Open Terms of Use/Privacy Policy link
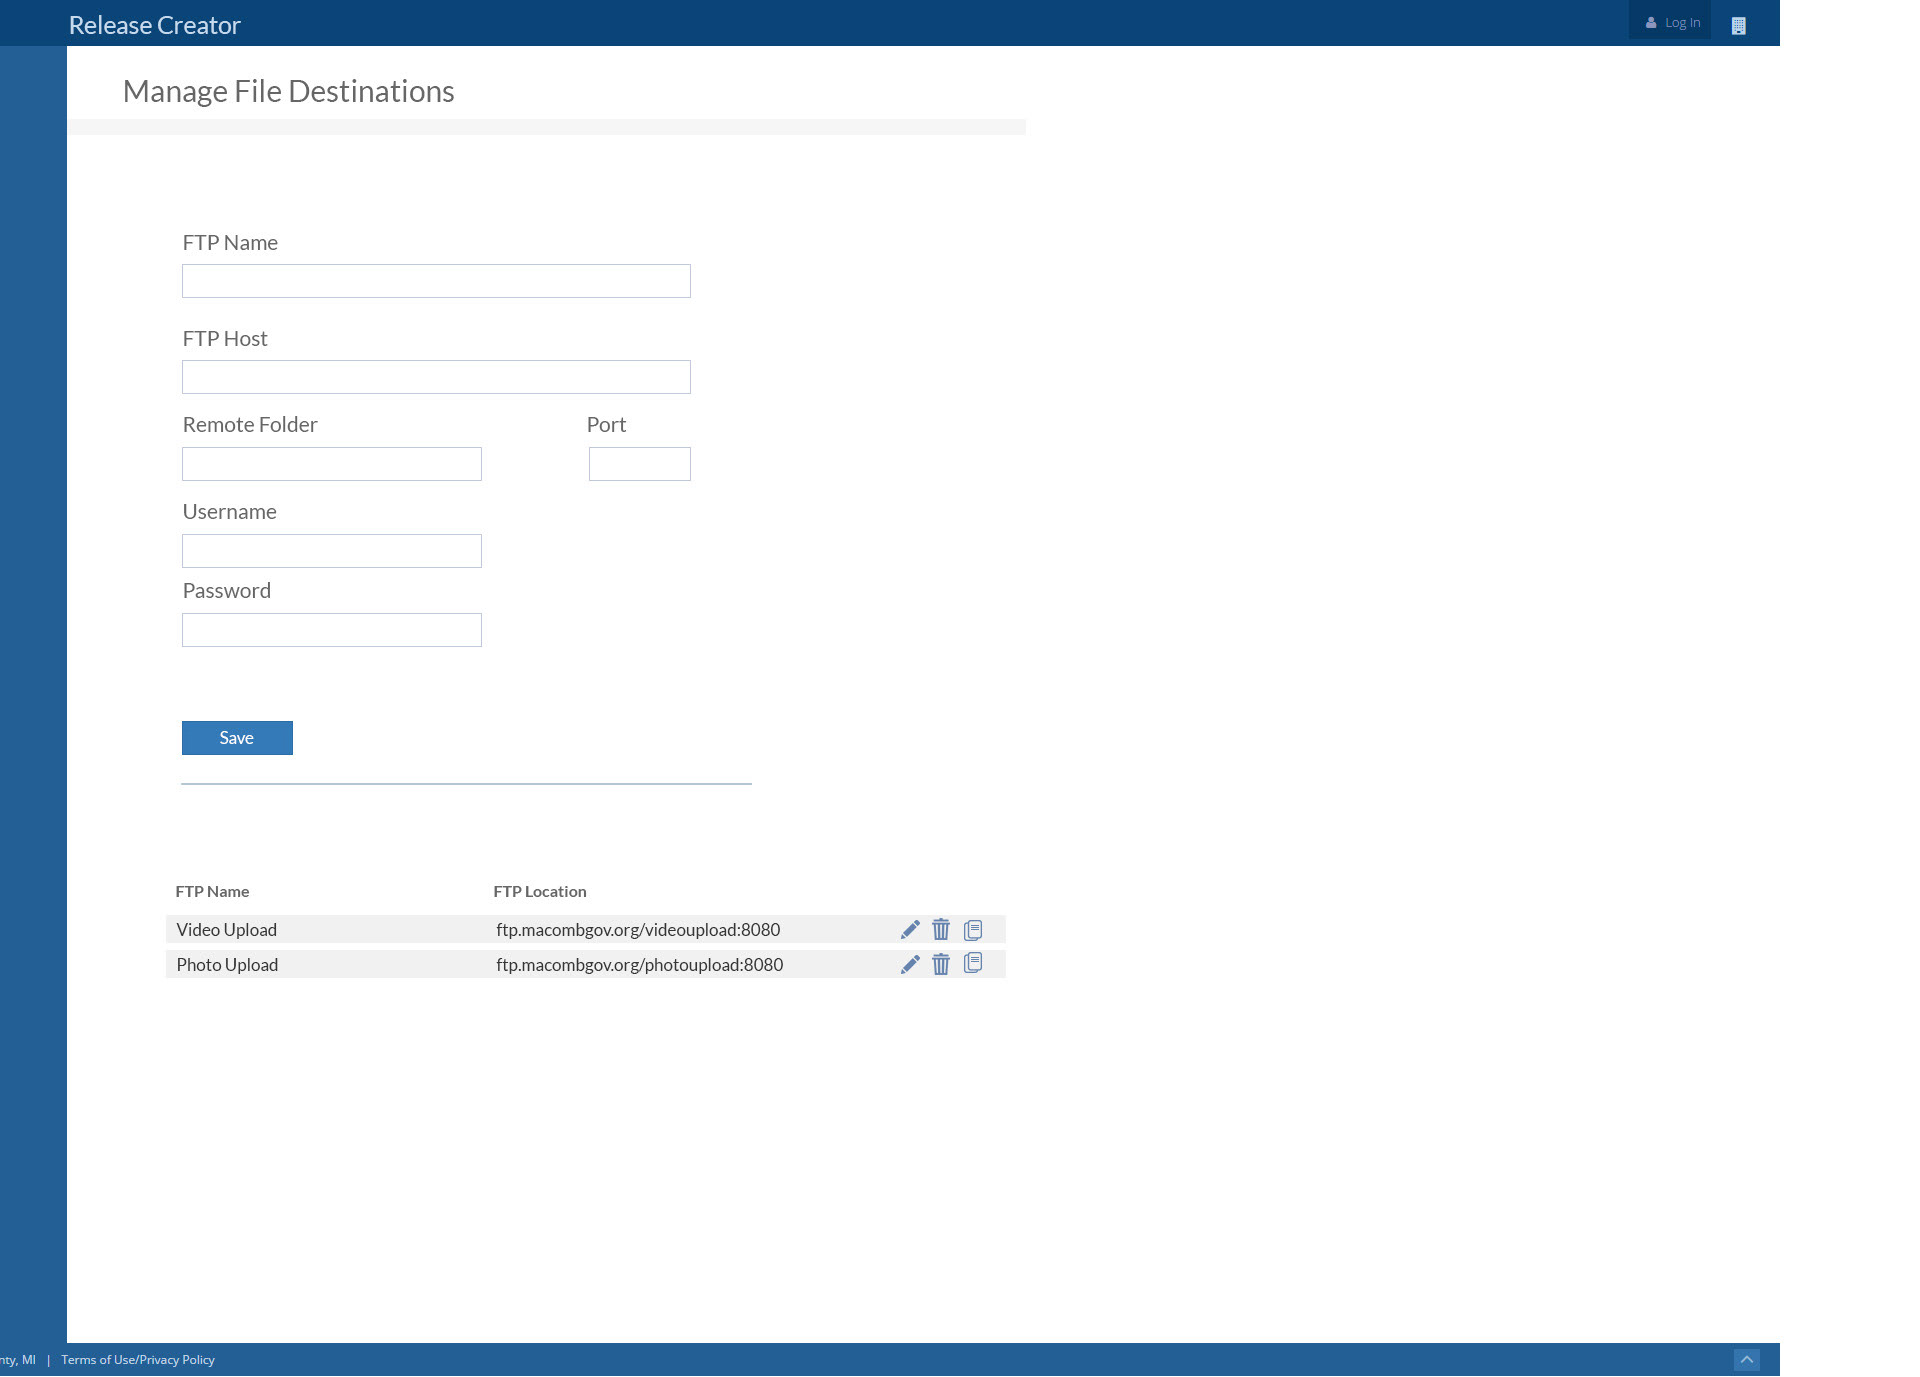The height and width of the screenshot is (1377, 1920). click(x=138, y=1360)
